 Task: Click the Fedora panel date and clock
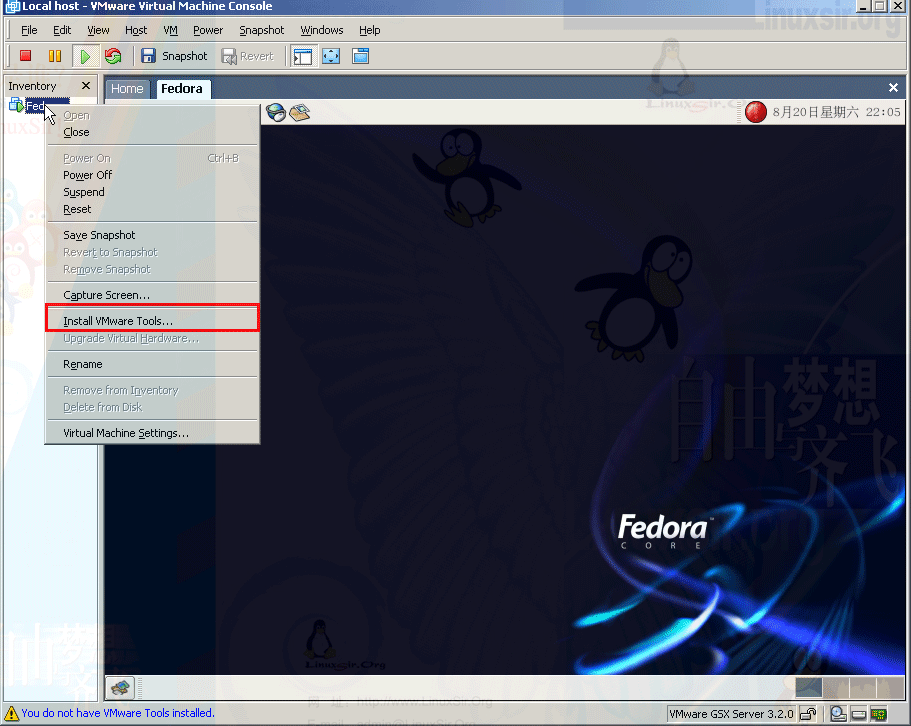[836, 112]
